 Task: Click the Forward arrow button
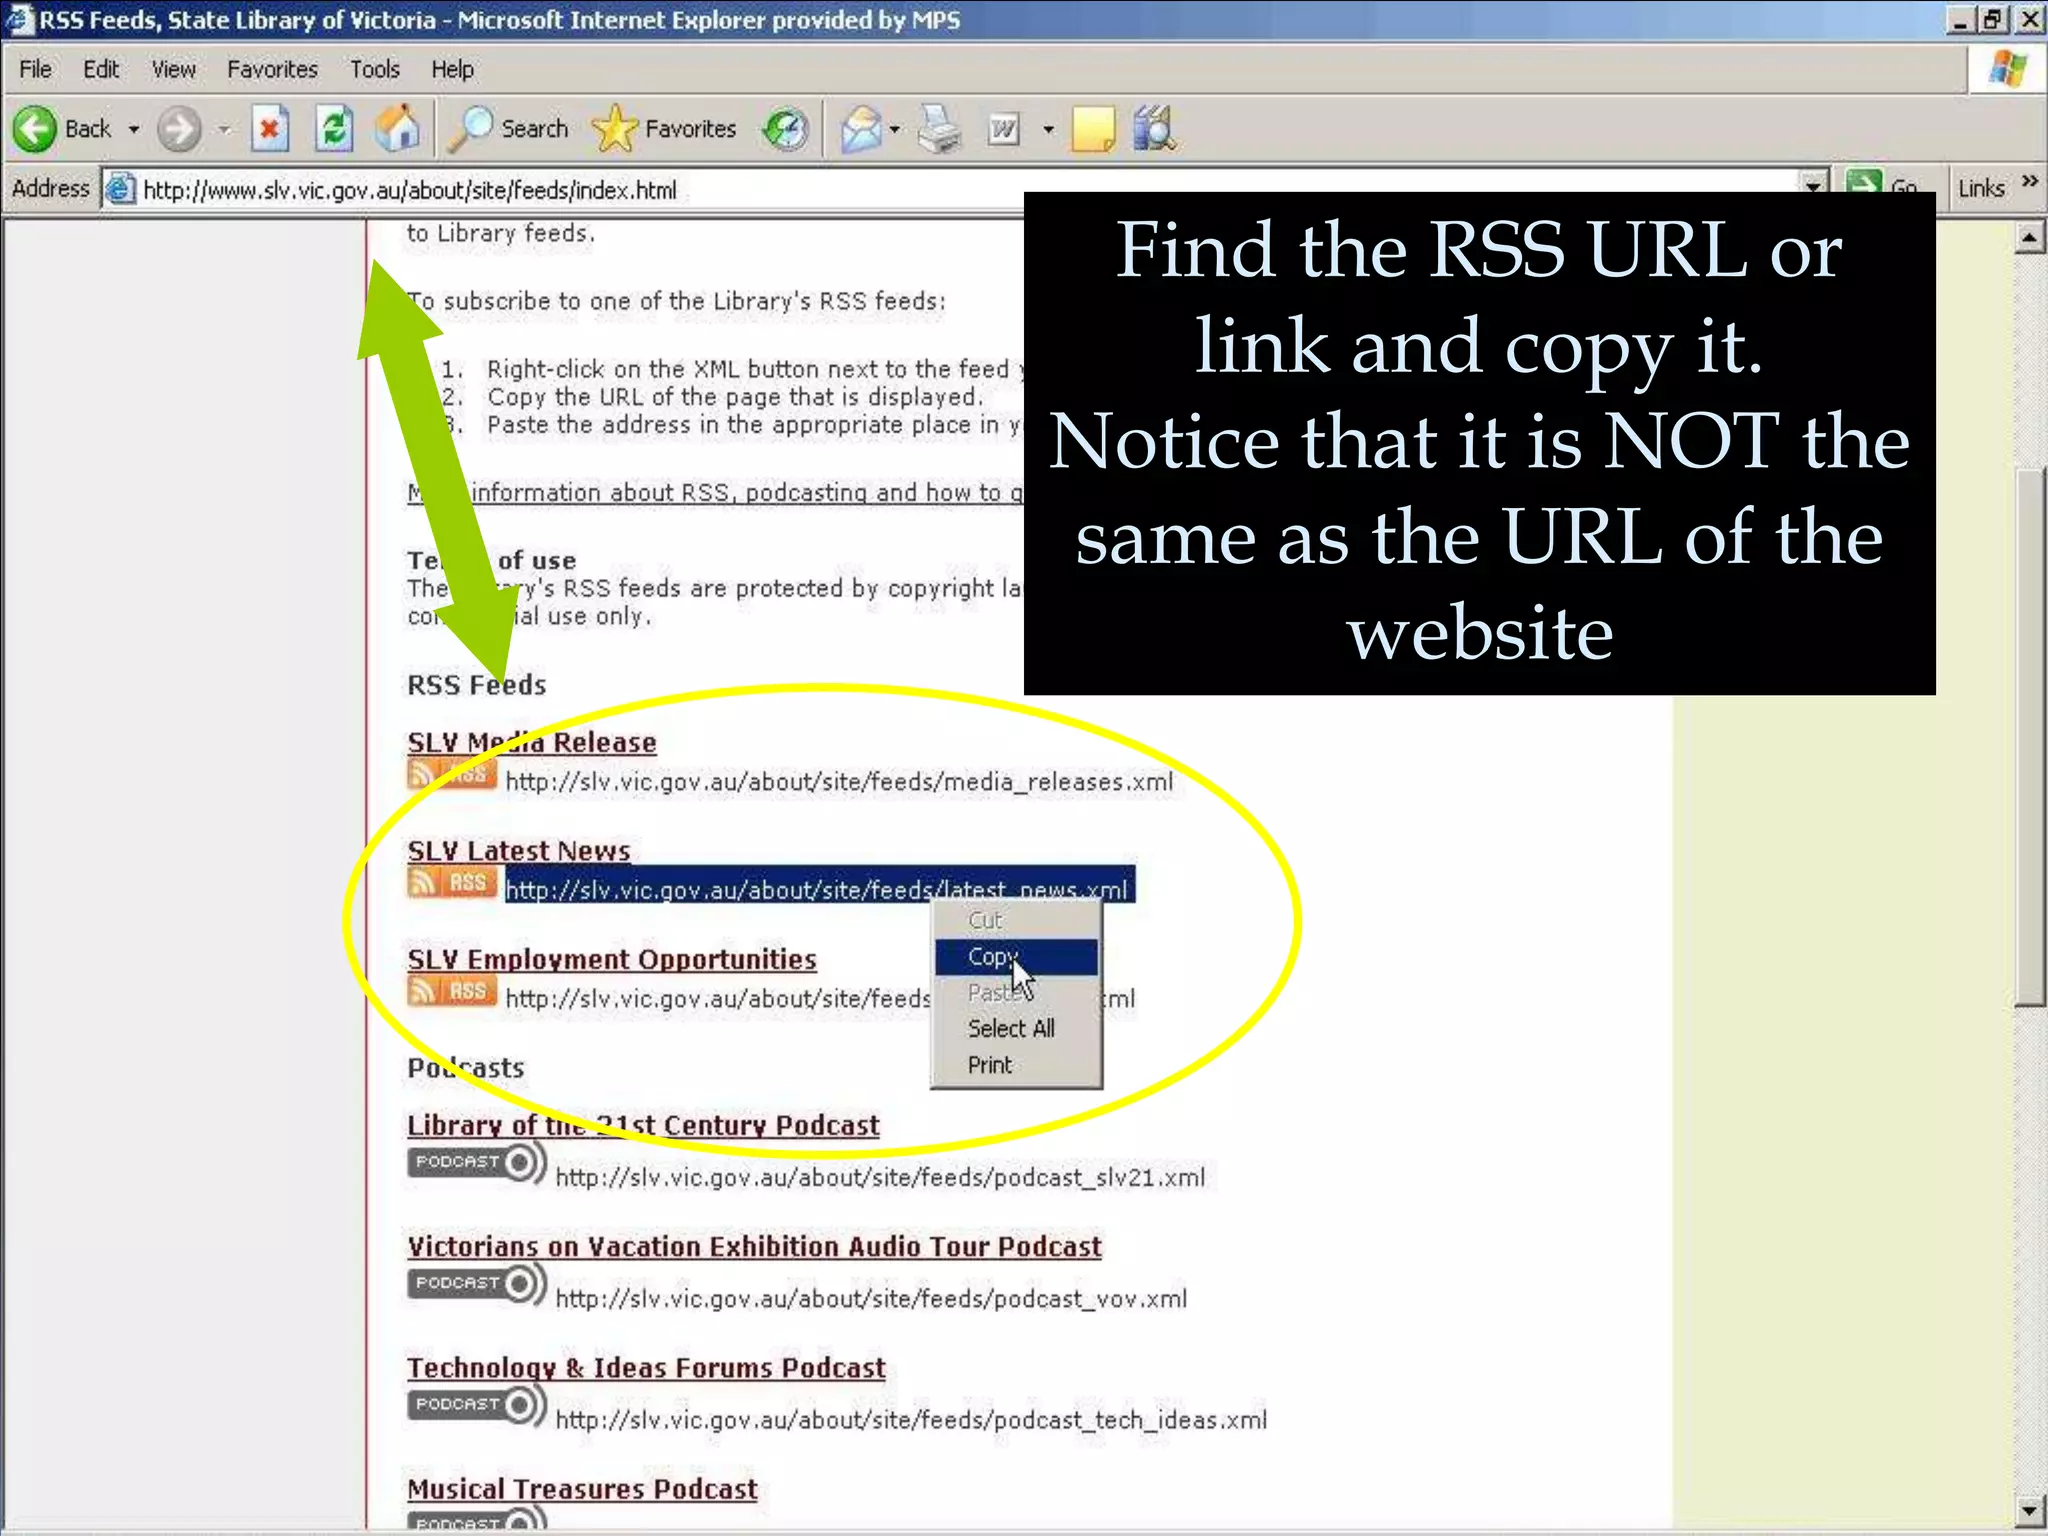(180, 129)
